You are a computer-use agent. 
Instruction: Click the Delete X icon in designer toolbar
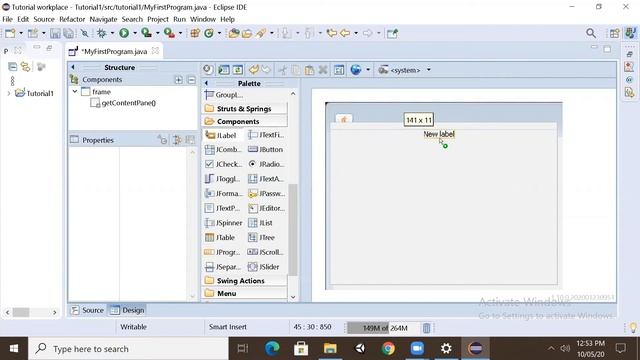[323, 70]
